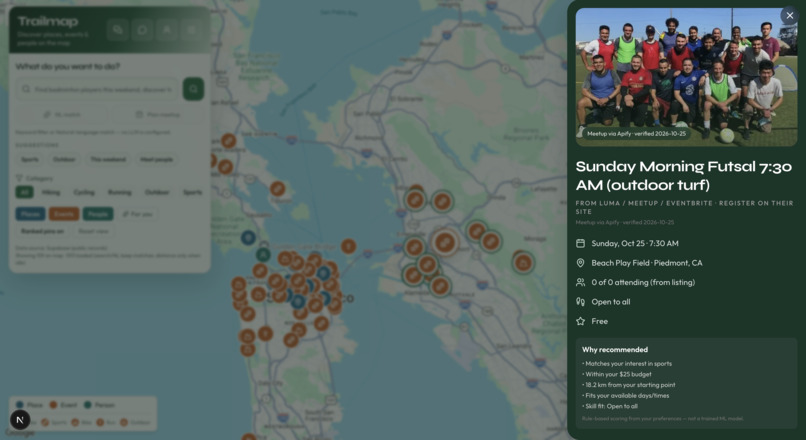The height and width of the screenshot is (440, 806).
Task: Choose the Sports suggestion chip
Action: coord(30,159)
